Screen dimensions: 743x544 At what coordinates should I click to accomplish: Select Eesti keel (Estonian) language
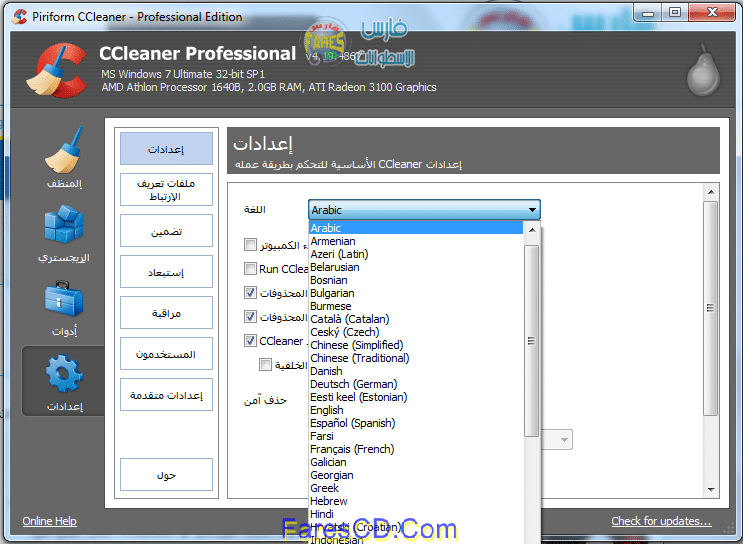[416, 397]
